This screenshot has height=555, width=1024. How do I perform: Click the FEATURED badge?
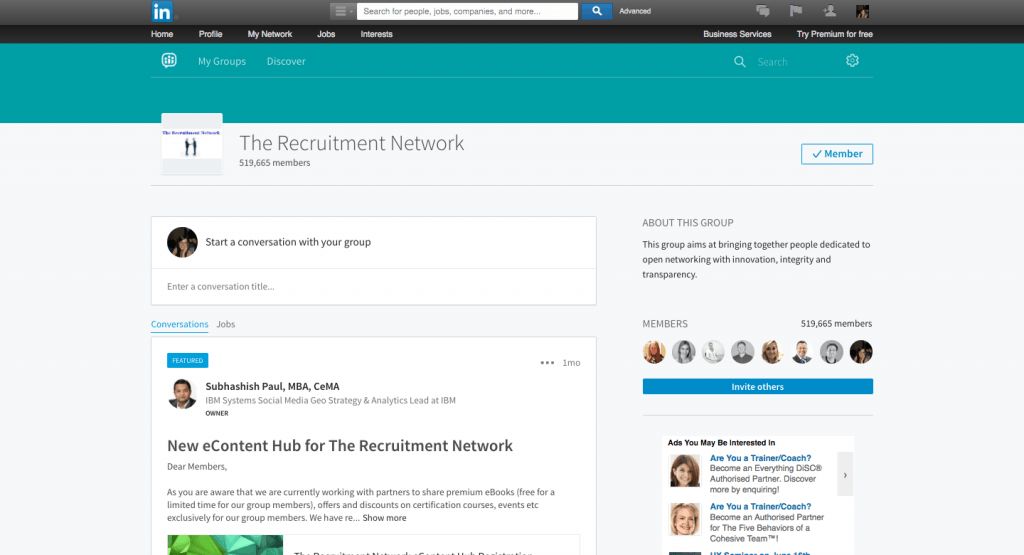click(187, 360)
